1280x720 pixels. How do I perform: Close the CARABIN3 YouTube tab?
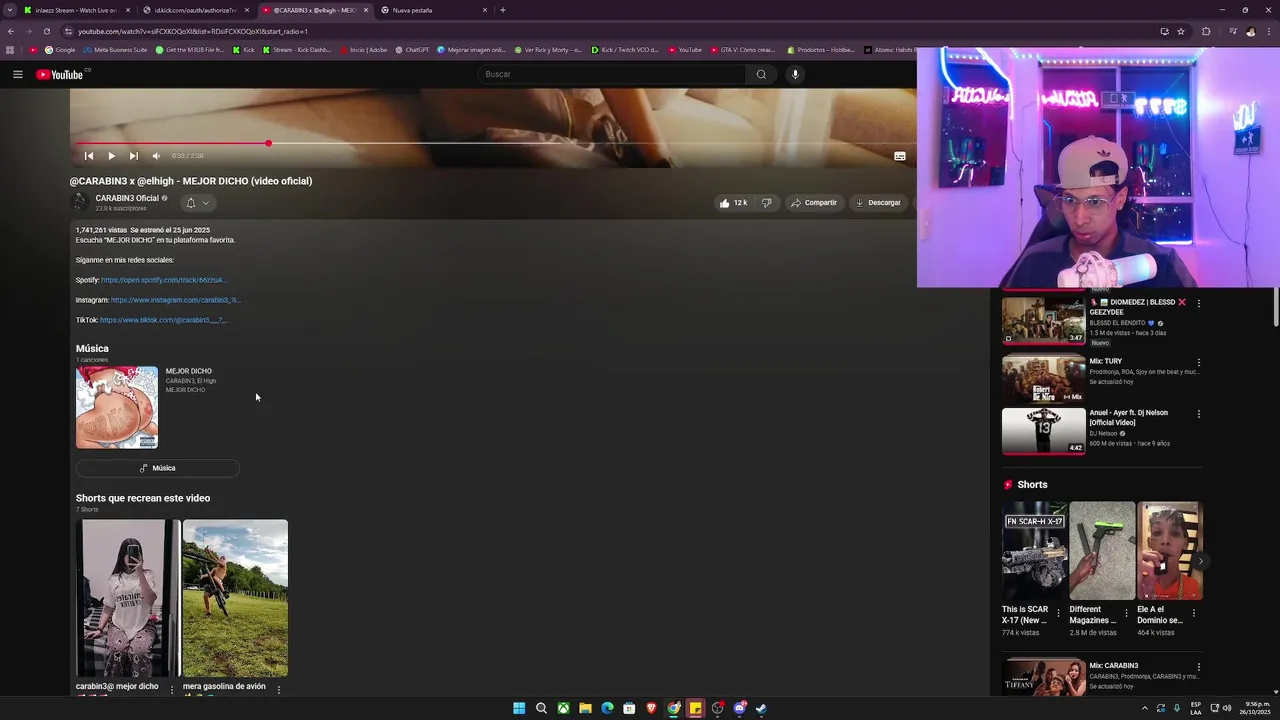(x=366, y=10)
